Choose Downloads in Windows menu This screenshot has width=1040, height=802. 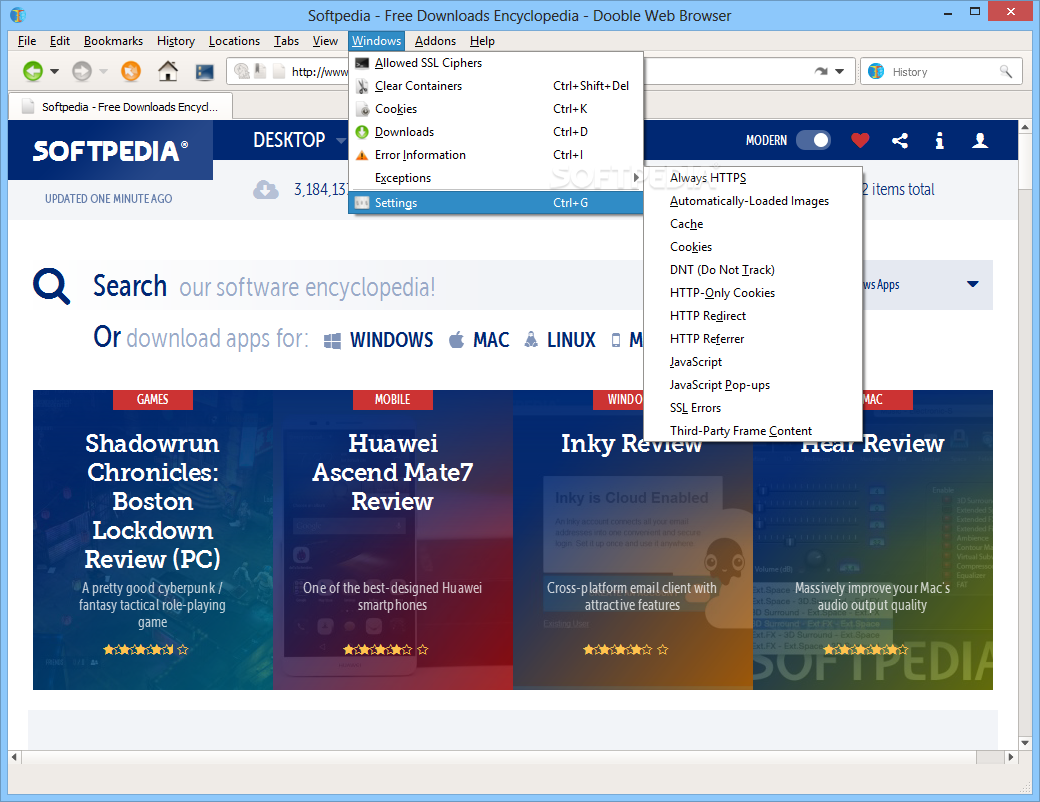495,132
